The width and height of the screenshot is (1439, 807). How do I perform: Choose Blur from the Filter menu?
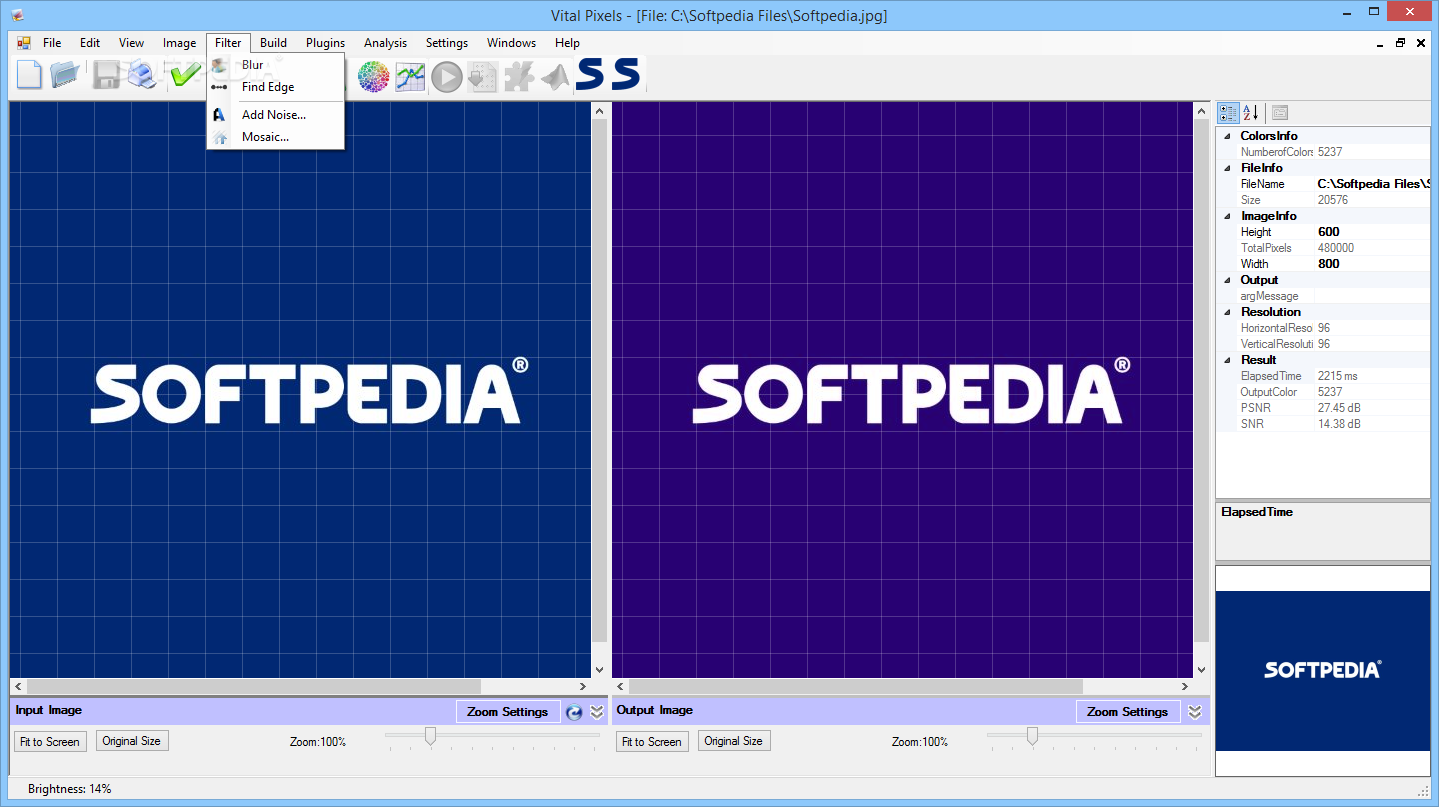tap(276, 65)
